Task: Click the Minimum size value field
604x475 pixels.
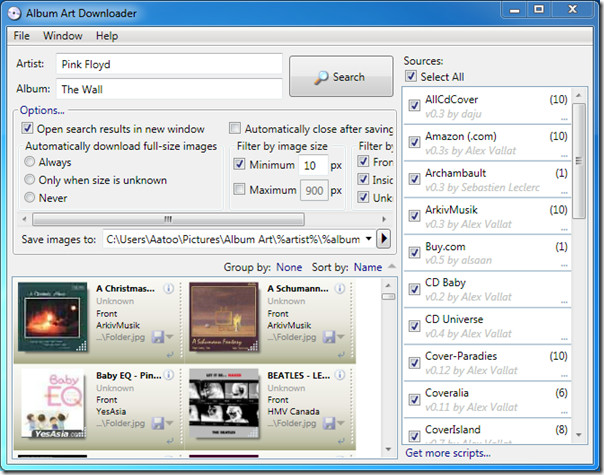Action: coord(313,165)
